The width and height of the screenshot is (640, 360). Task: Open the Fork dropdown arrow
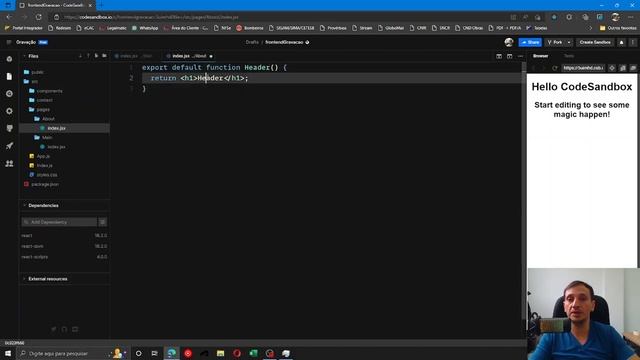point(569,42)
